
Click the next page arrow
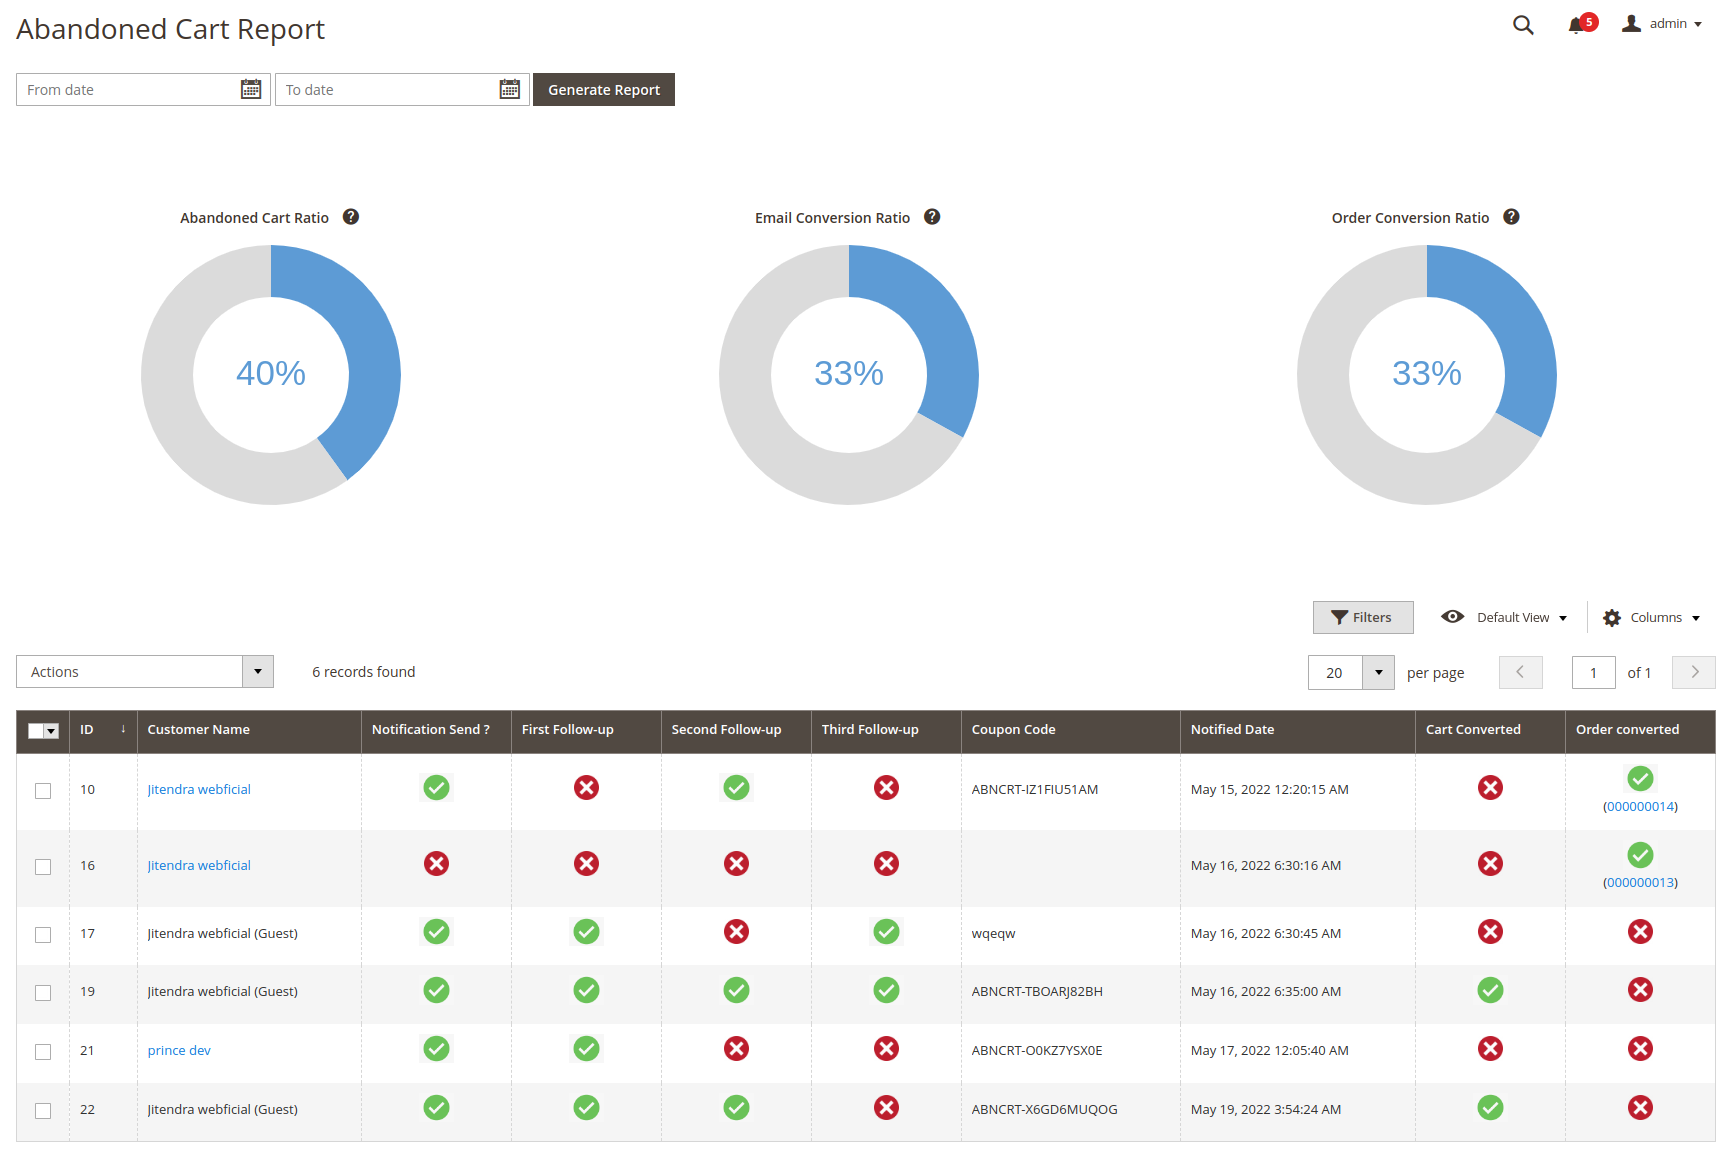click(1694, 673)
